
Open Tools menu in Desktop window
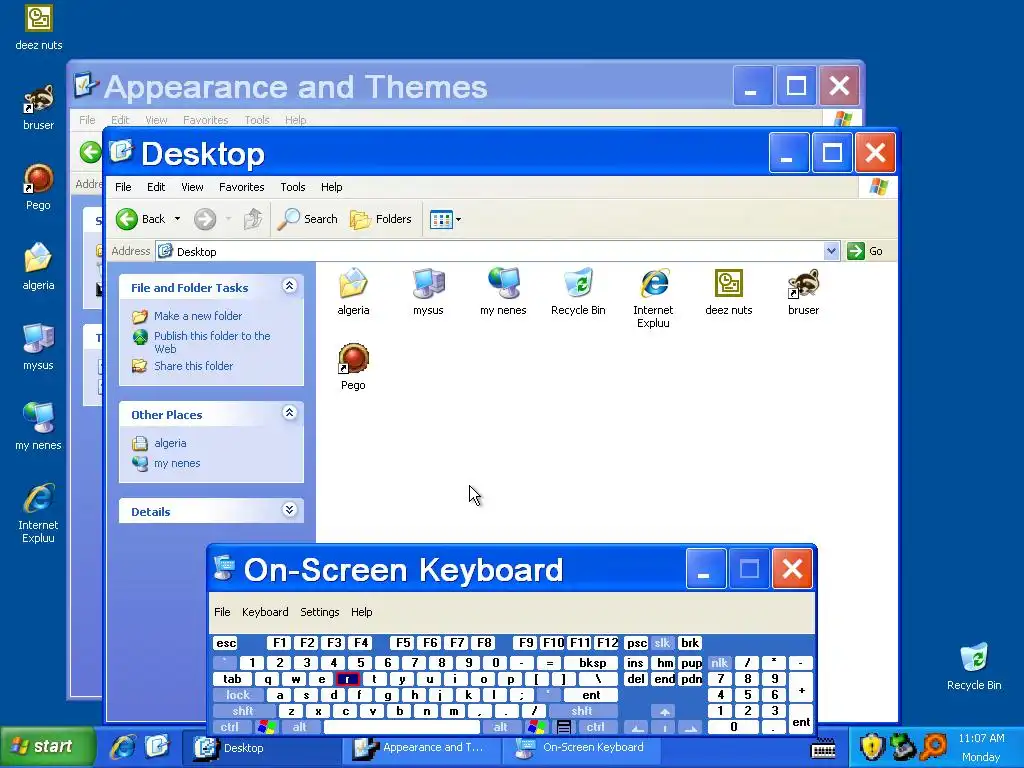click(293, 187)
